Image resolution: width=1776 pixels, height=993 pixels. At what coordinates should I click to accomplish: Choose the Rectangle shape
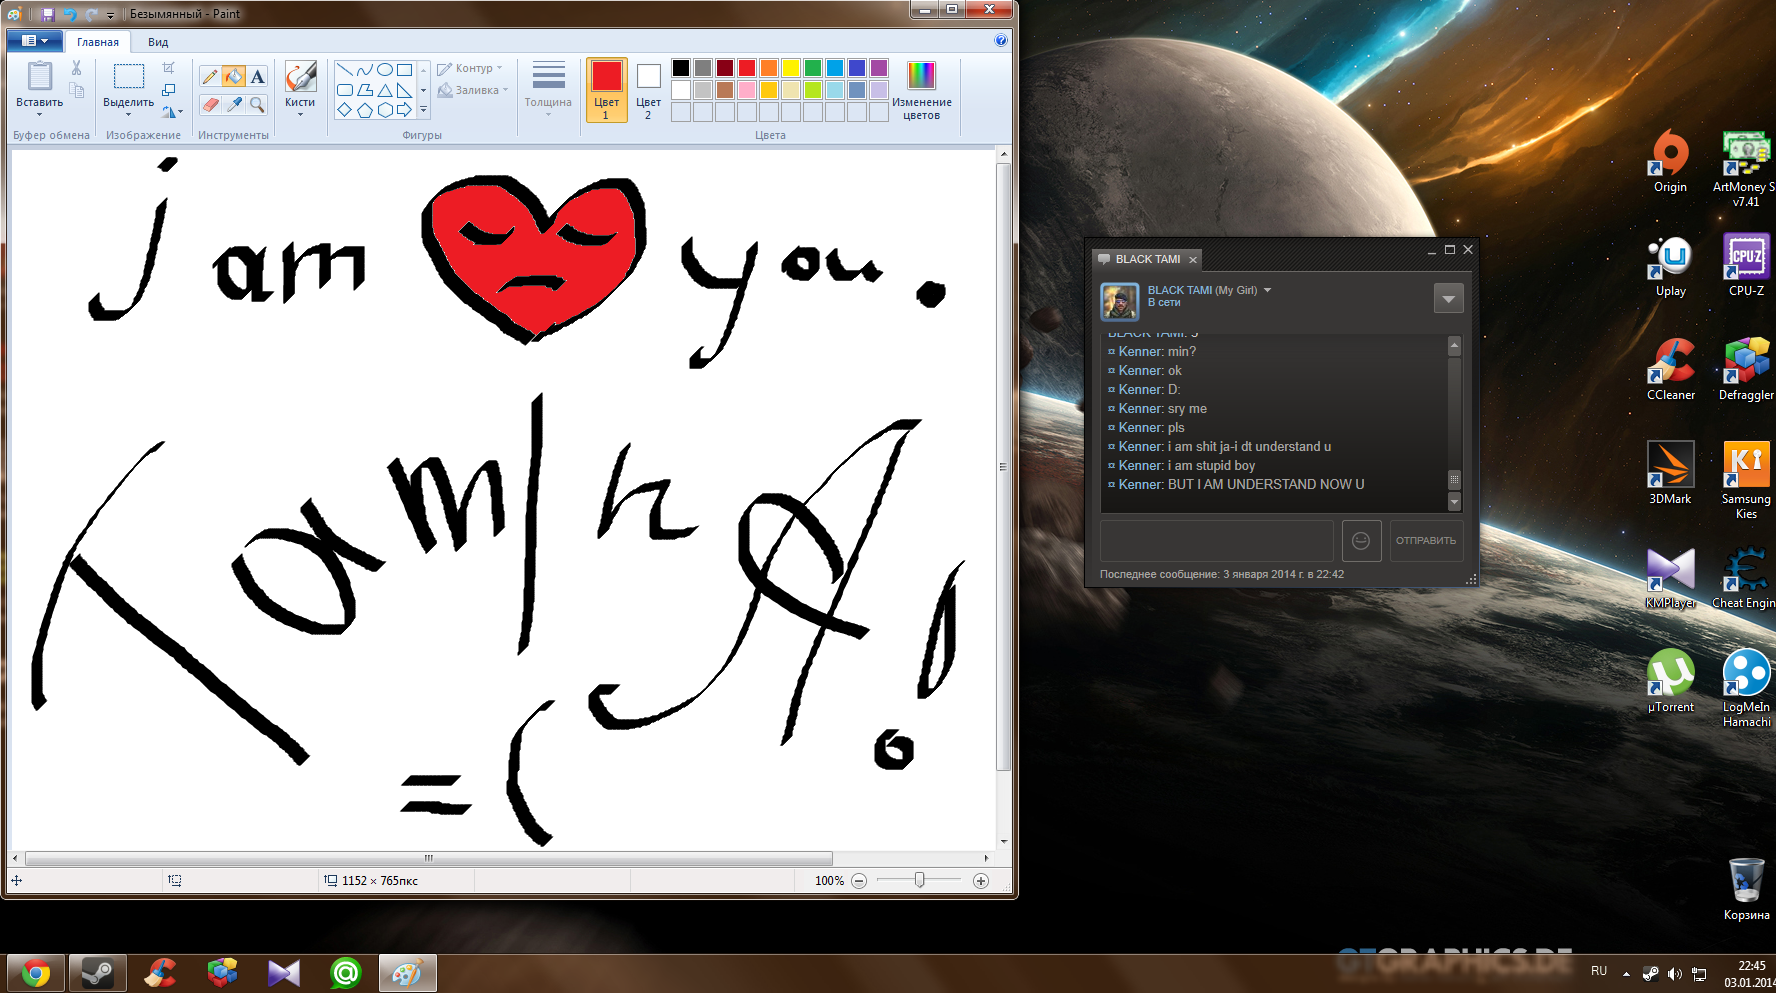point(404,70)
